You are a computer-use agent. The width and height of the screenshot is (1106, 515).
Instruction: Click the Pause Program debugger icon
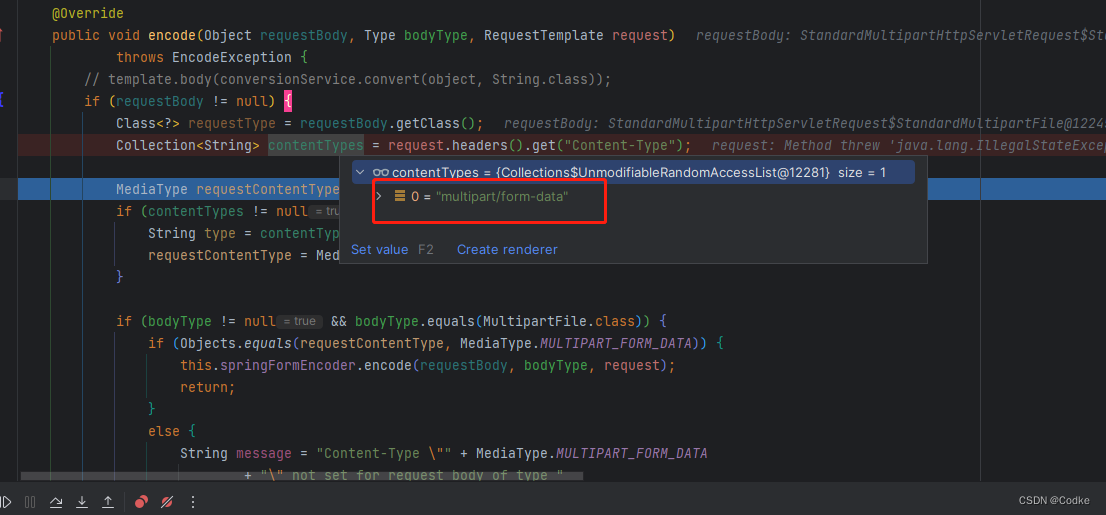(30, 502)
